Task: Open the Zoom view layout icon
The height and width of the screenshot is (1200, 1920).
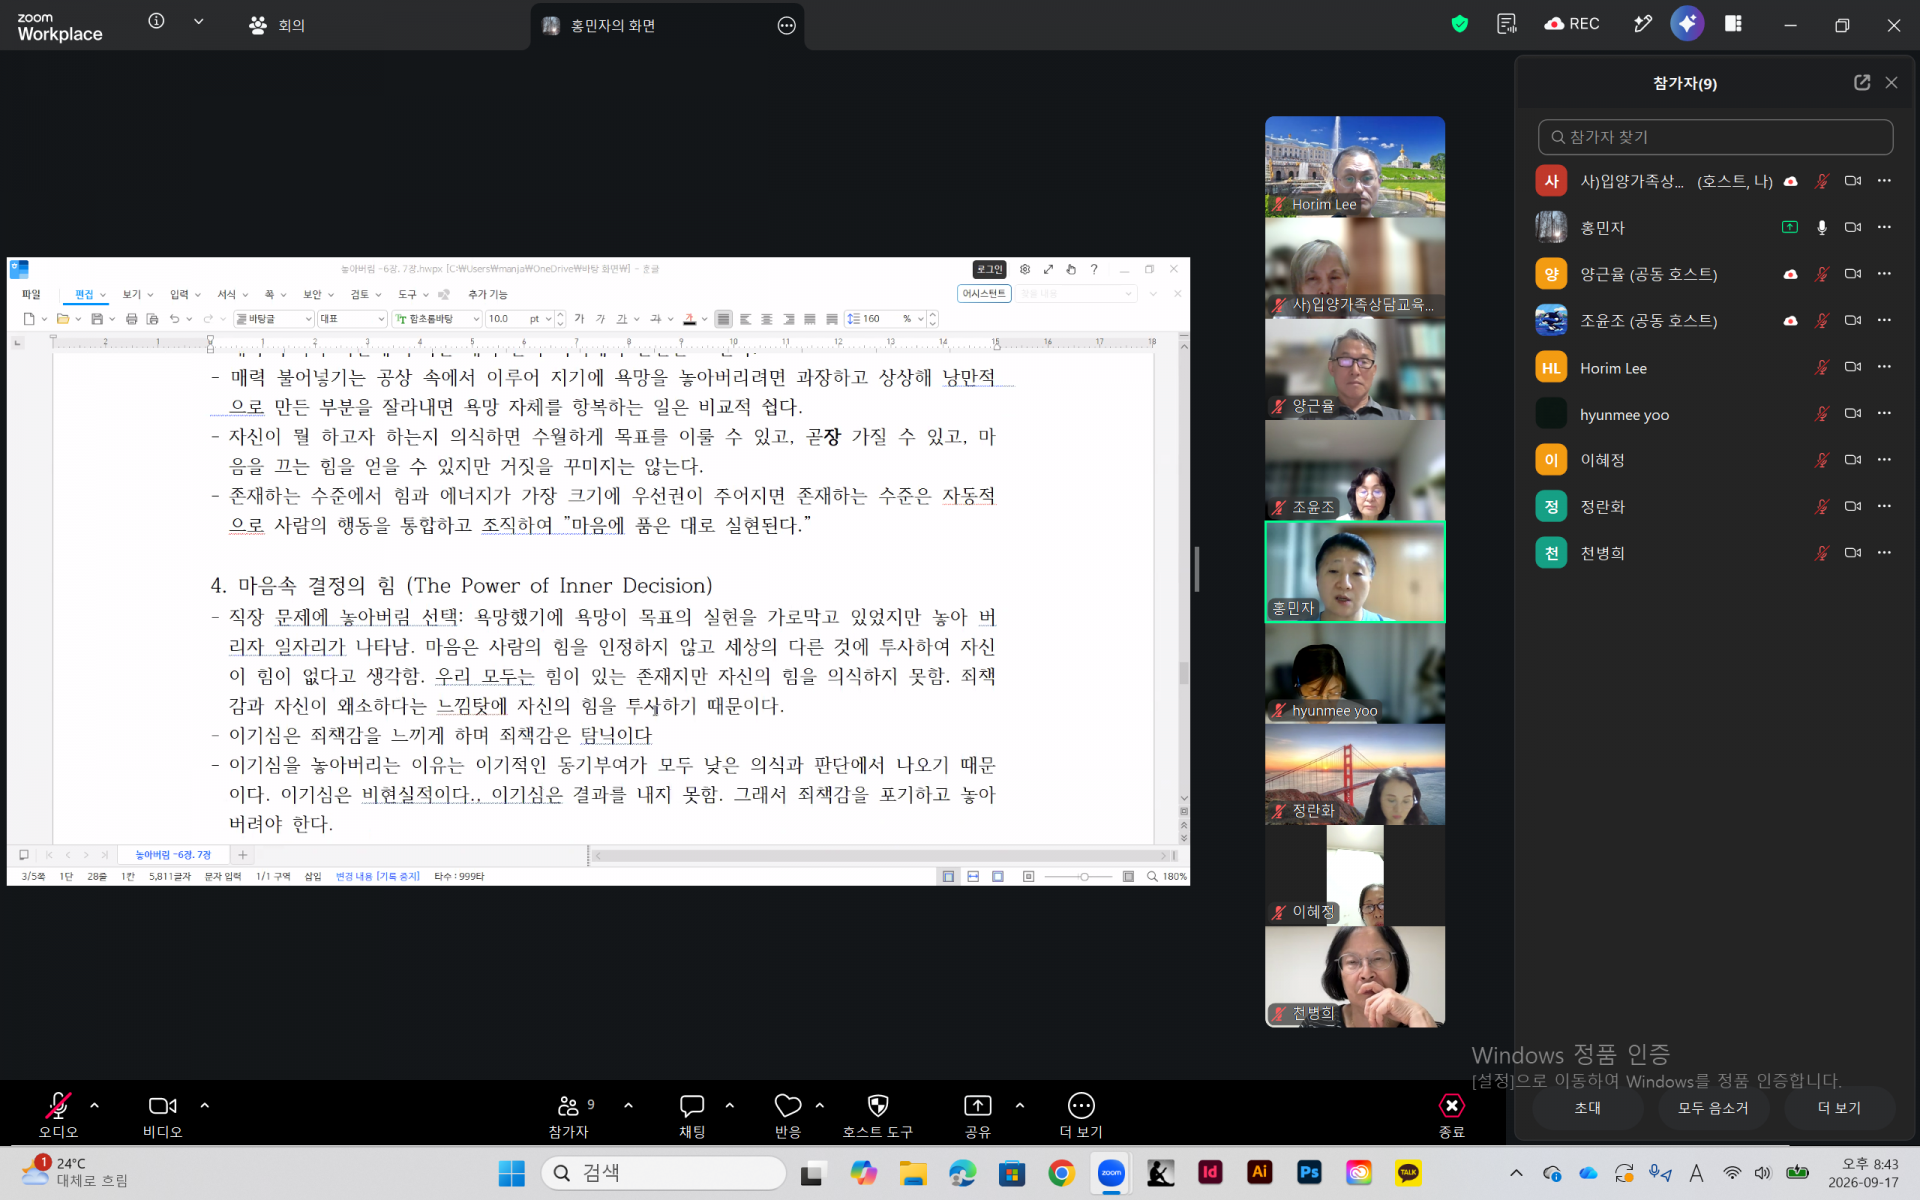Action: [1733, 24]
